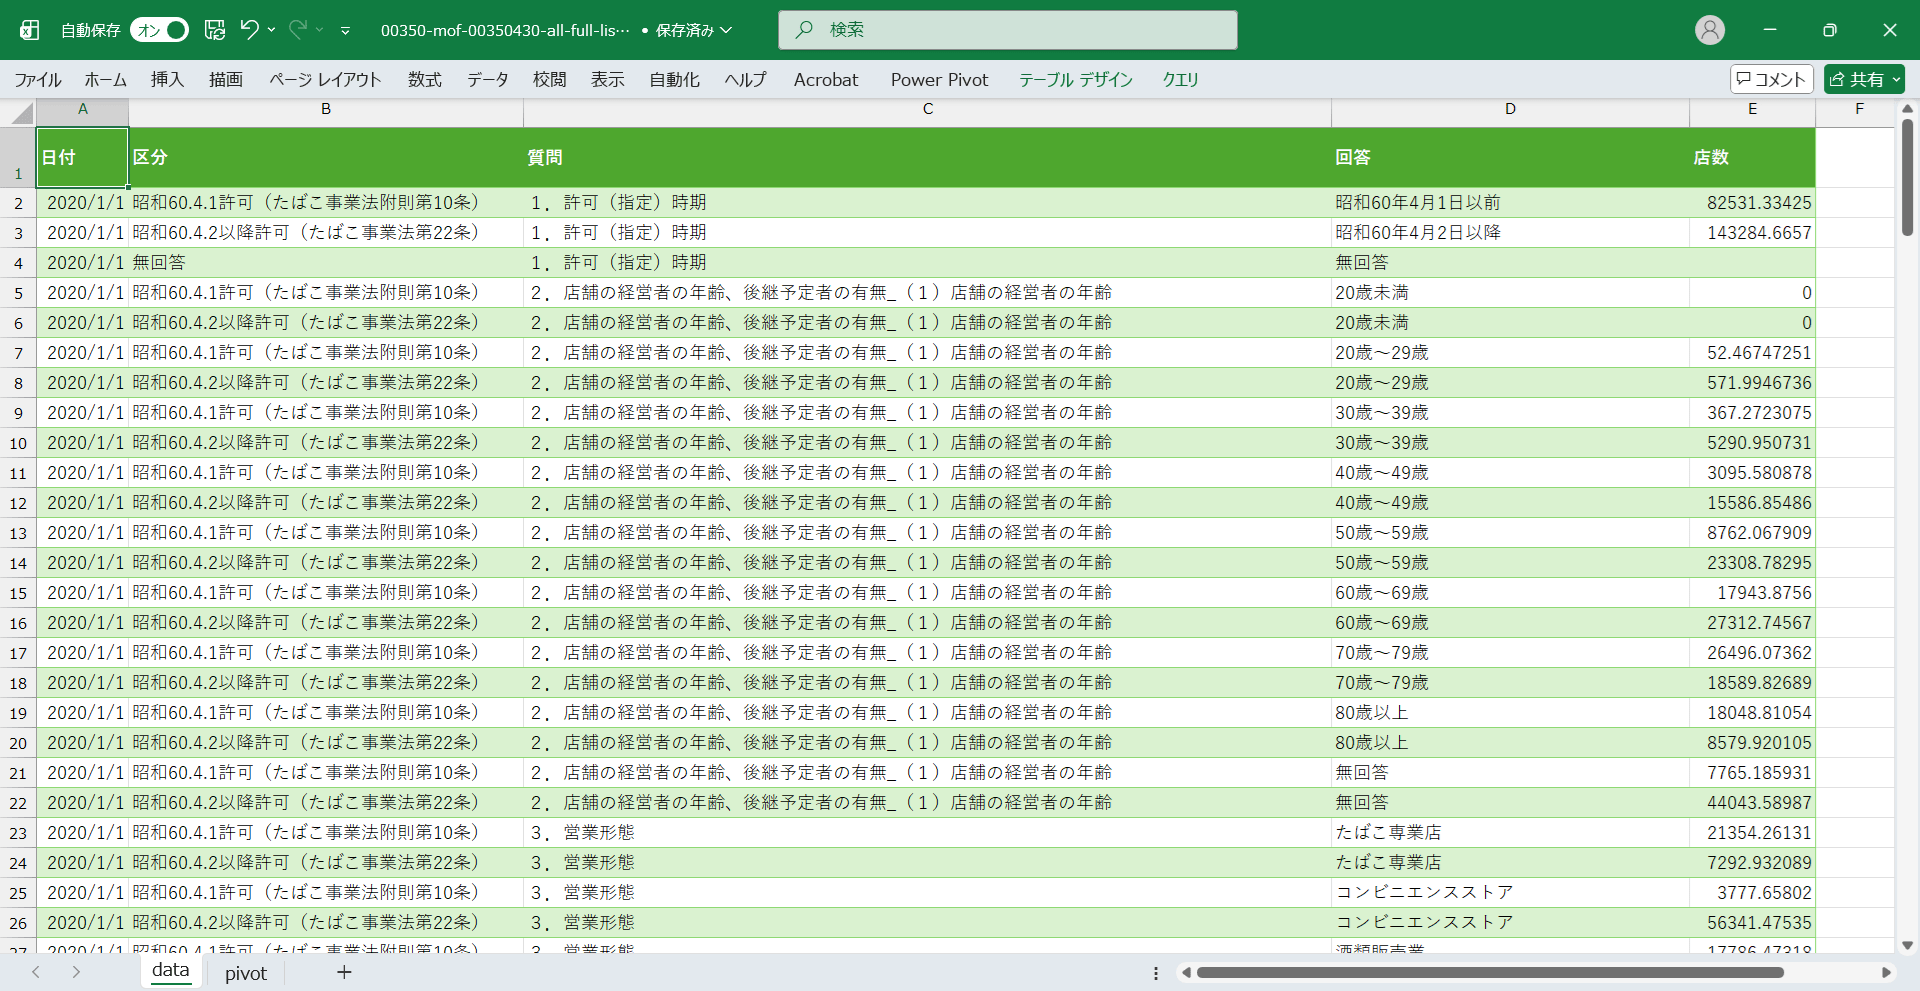The image size is (1920, 991).
Task: Switch to the pivot sheet tab
Action: [x=246, y=973]
